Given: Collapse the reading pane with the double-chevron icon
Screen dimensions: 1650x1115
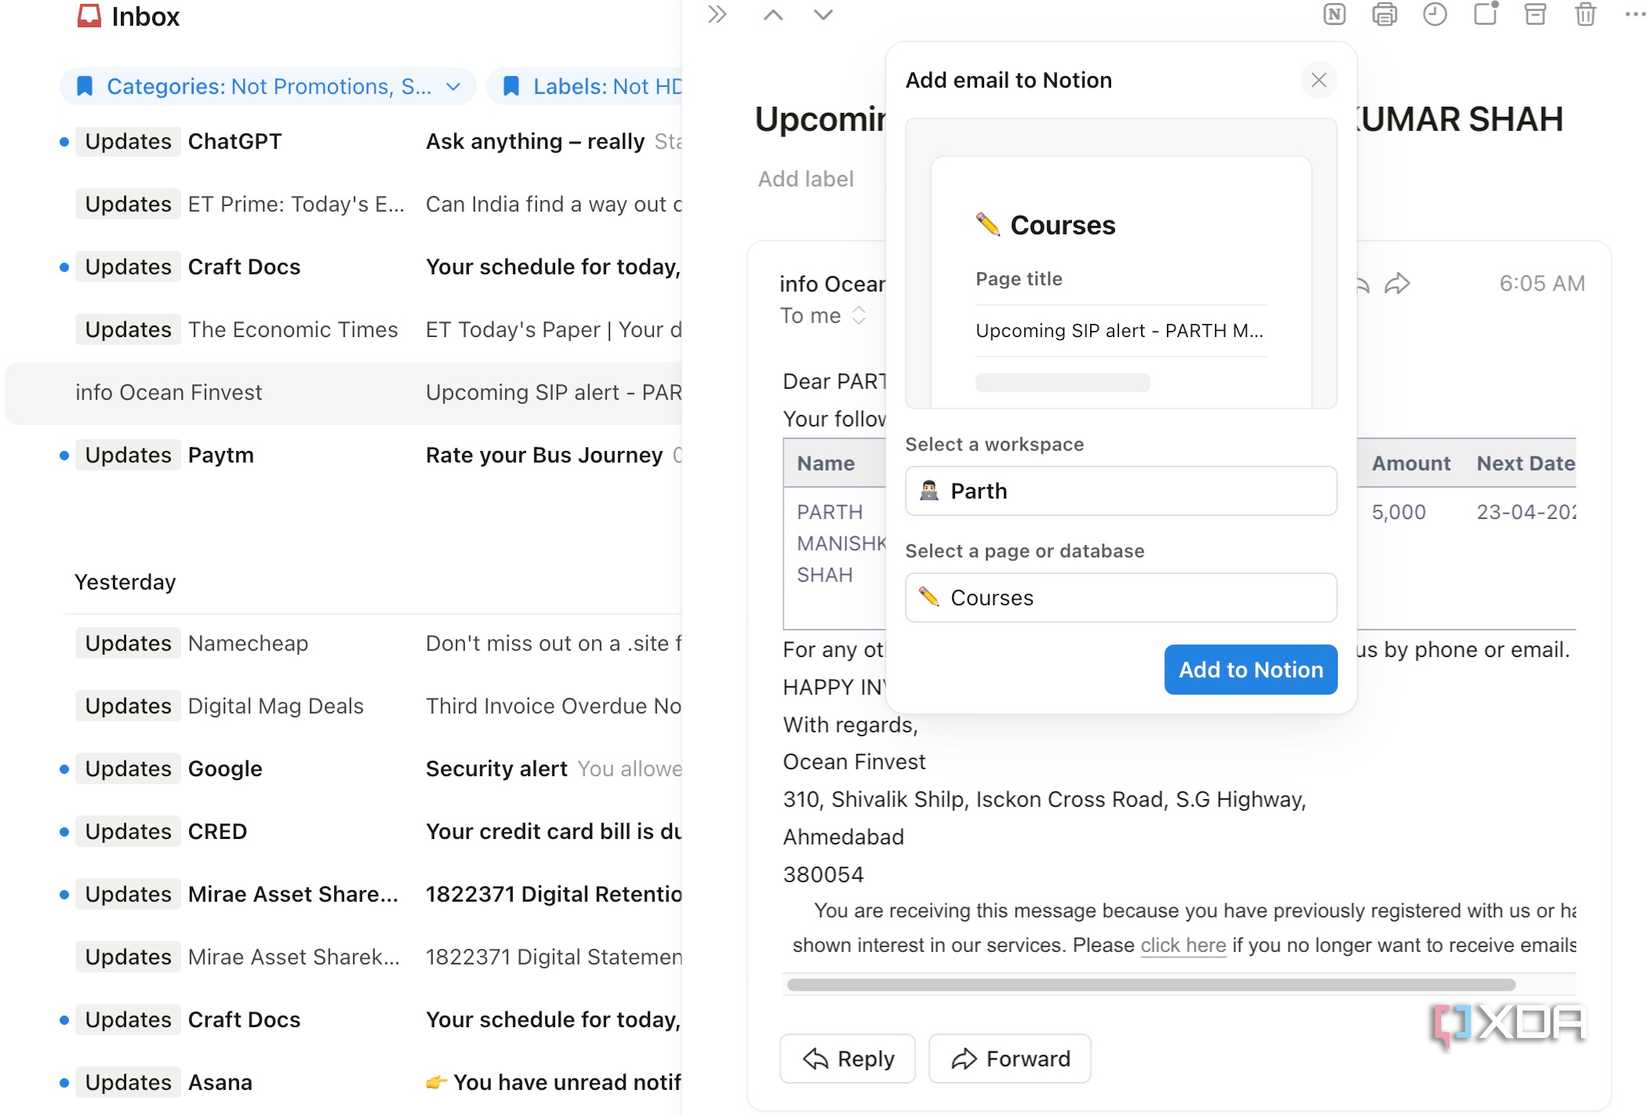Looking at the screenshot, I should click(x=716, y=15).
